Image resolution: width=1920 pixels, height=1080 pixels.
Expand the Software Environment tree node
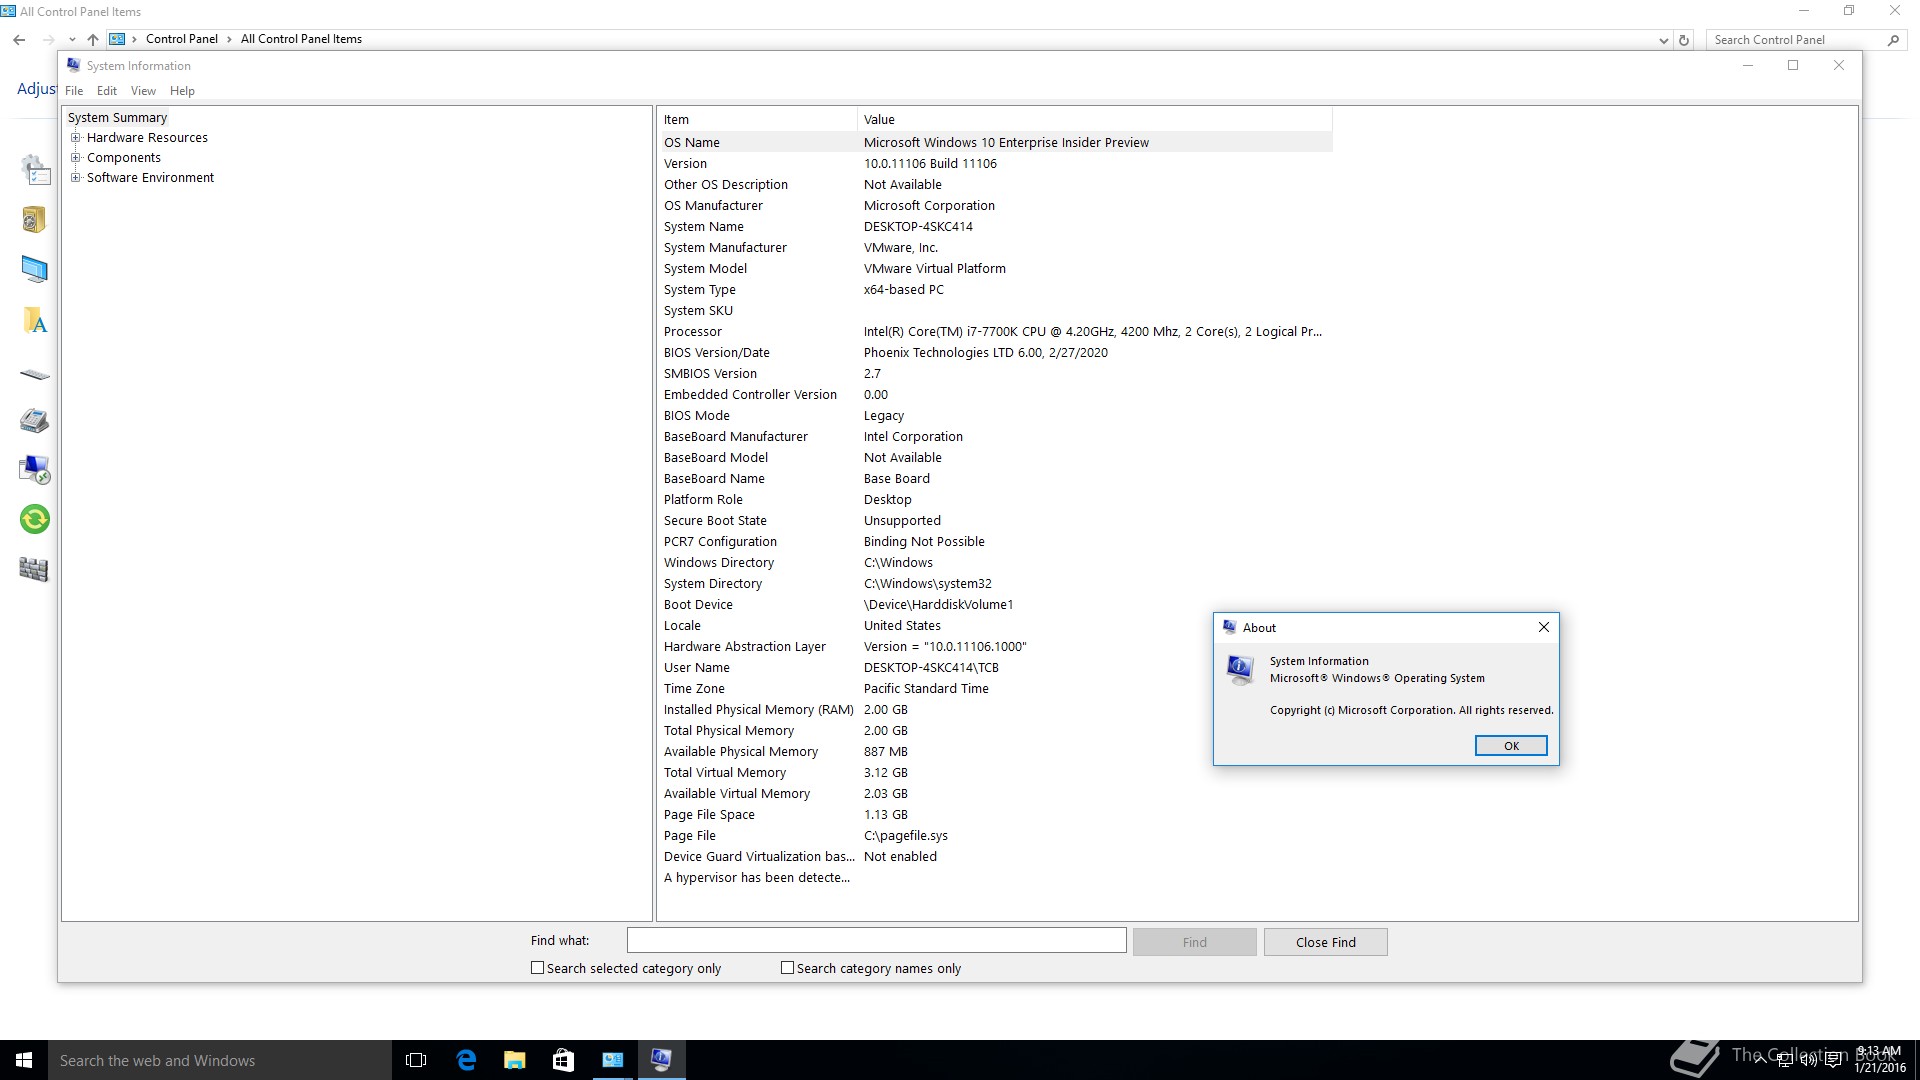[75, 178]
